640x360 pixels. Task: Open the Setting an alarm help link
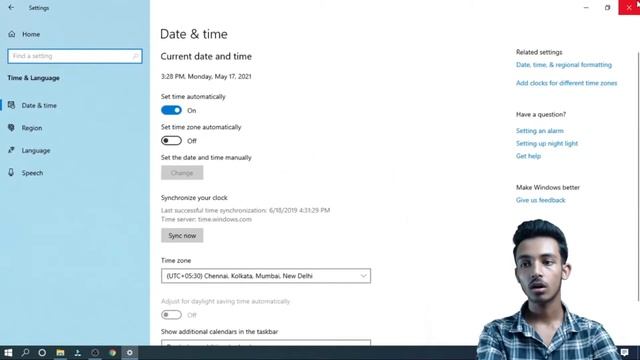pyautogui.click(x=540, y=131)
